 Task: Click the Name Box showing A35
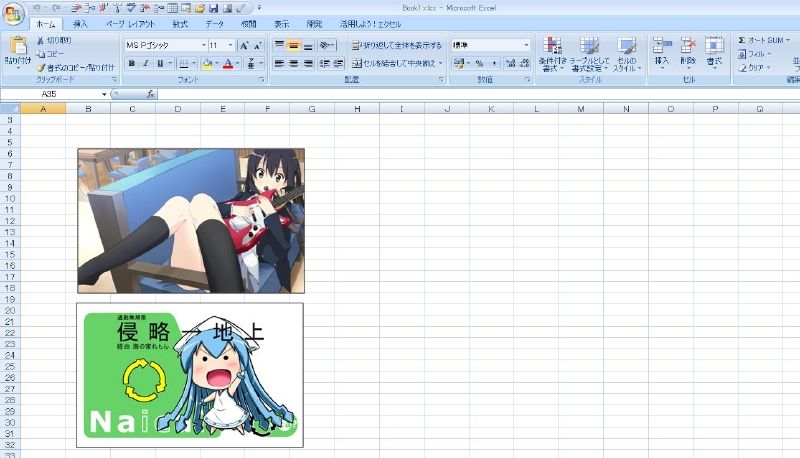tap(54, 94)
